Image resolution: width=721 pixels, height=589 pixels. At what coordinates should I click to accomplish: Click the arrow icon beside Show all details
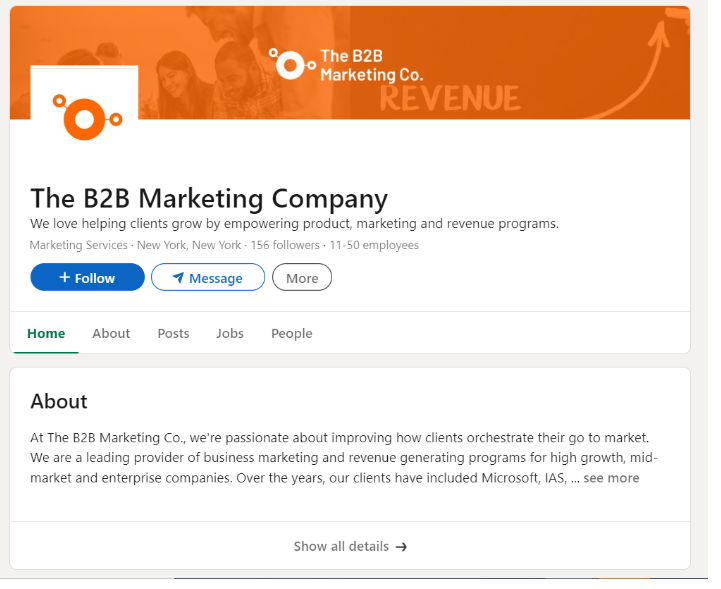(401, 547)
